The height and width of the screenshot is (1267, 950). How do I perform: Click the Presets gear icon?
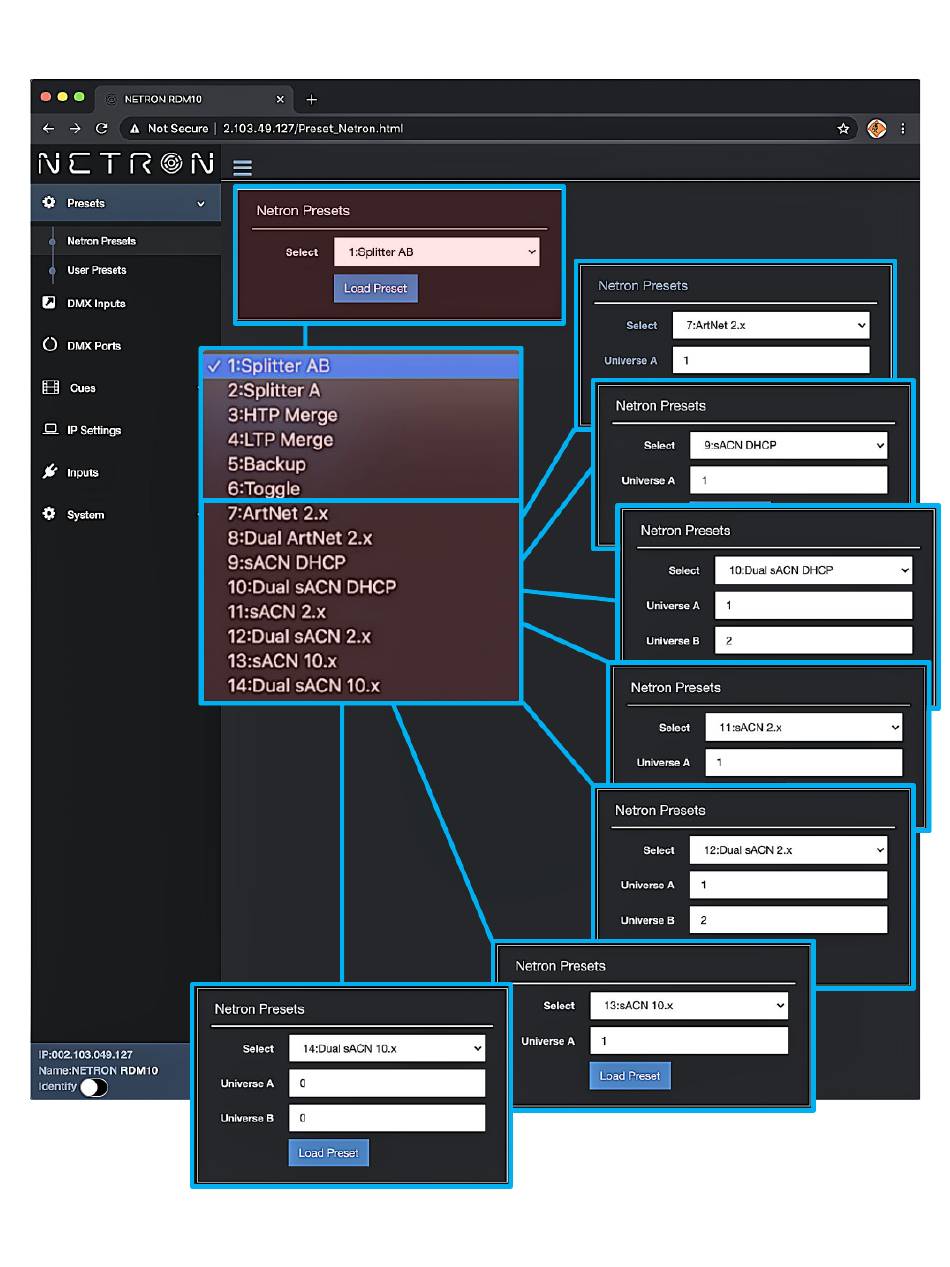point(49,202)
